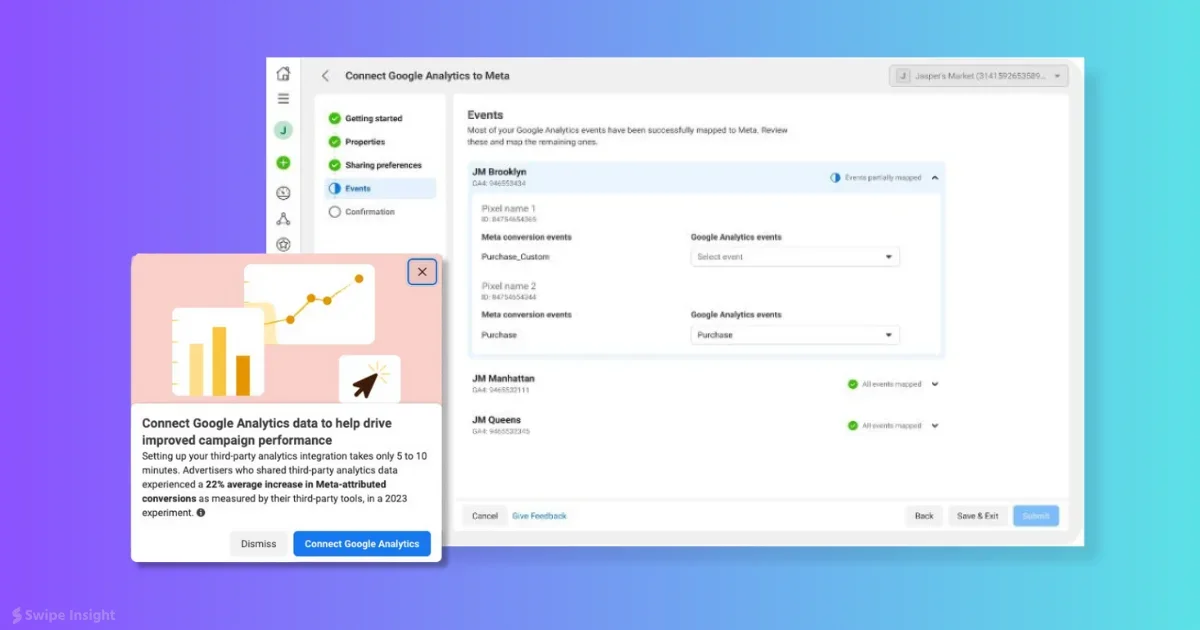Click the JM Manhattan property title

pos(503,379)
